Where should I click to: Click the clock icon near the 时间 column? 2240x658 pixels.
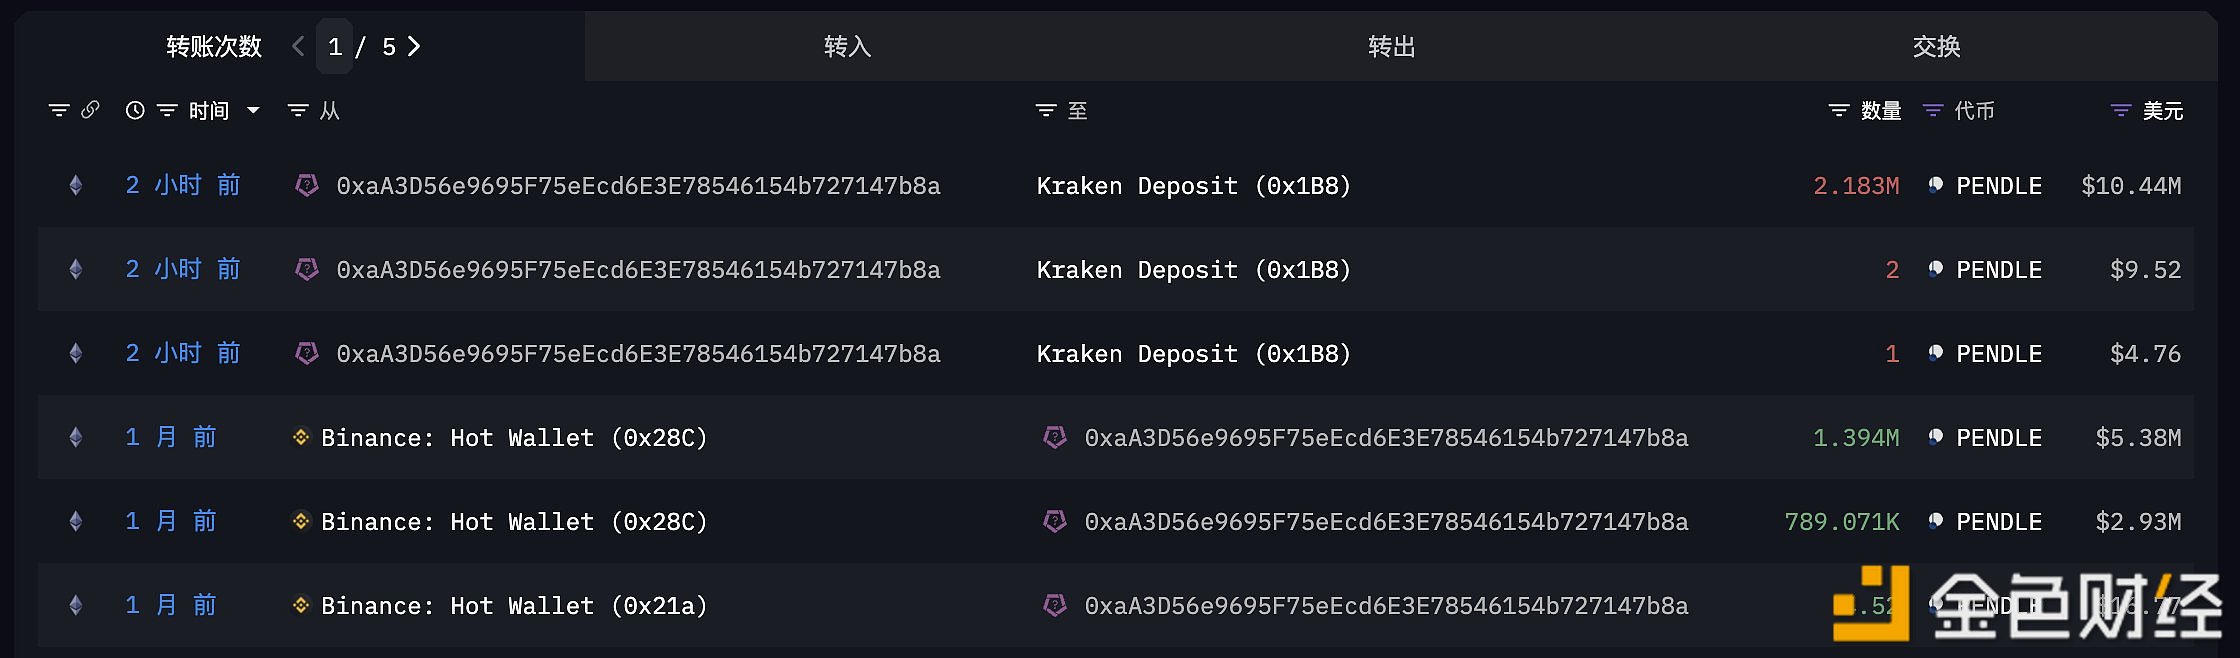[135, 111]
